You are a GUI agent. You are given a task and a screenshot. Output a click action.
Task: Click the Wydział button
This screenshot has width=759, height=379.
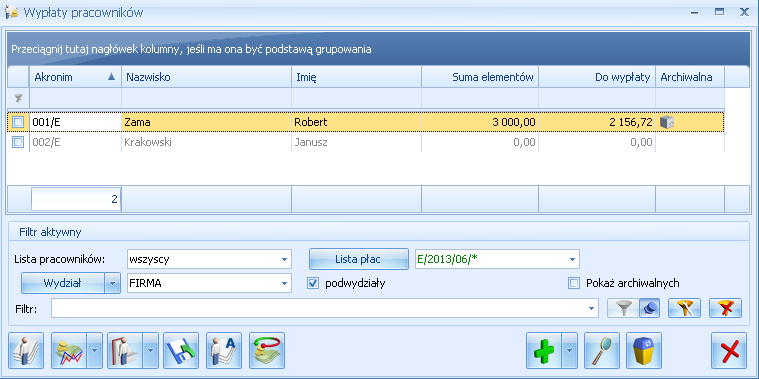pos(63,283)
